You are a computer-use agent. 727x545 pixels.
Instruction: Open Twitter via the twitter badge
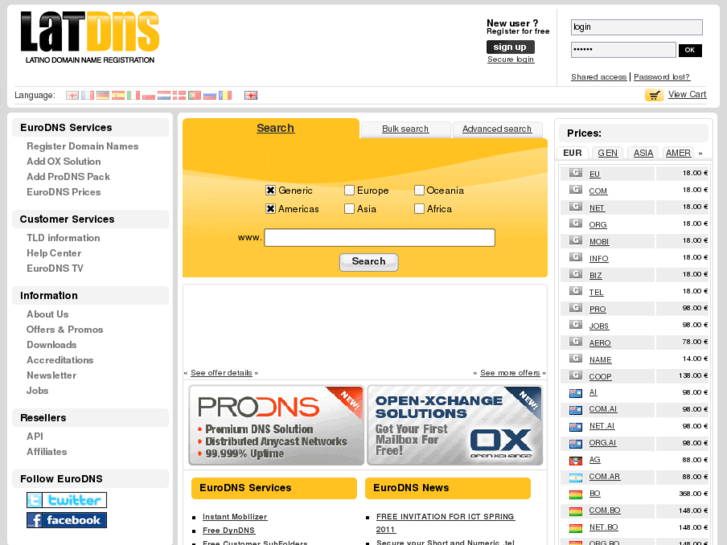pyautogui.click(x=66, y=500)
